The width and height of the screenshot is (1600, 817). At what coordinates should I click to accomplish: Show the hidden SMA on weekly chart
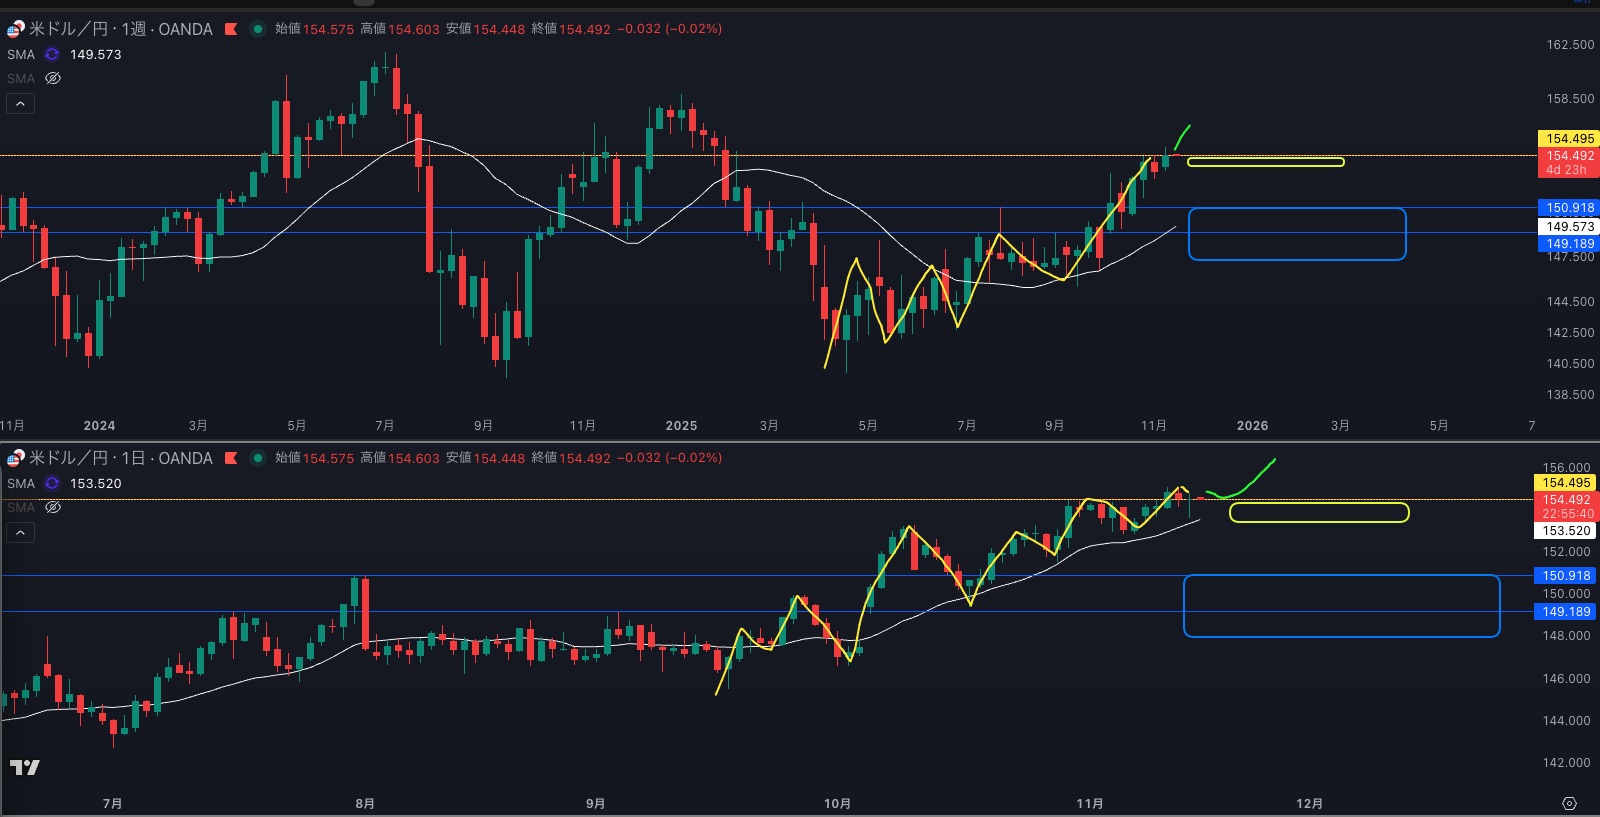(x=53, y=78)
